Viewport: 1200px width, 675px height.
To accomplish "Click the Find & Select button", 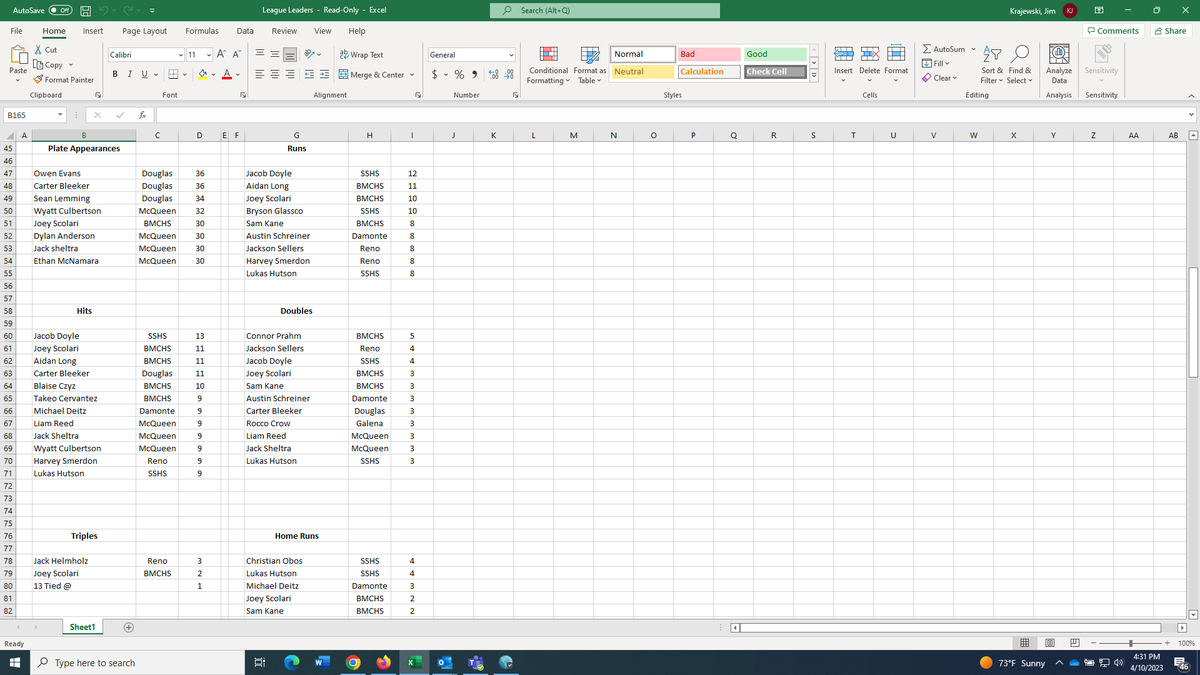I will pyautogui.click(x=1021, y=64).
